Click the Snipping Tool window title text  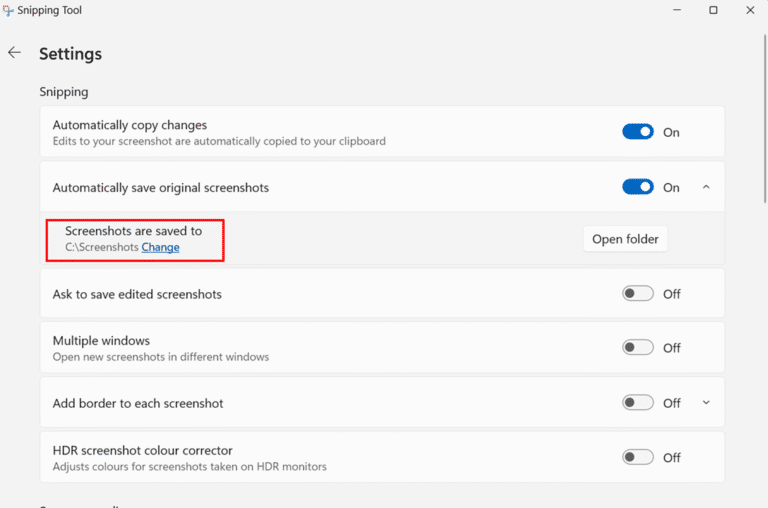(x=49, y=10)
